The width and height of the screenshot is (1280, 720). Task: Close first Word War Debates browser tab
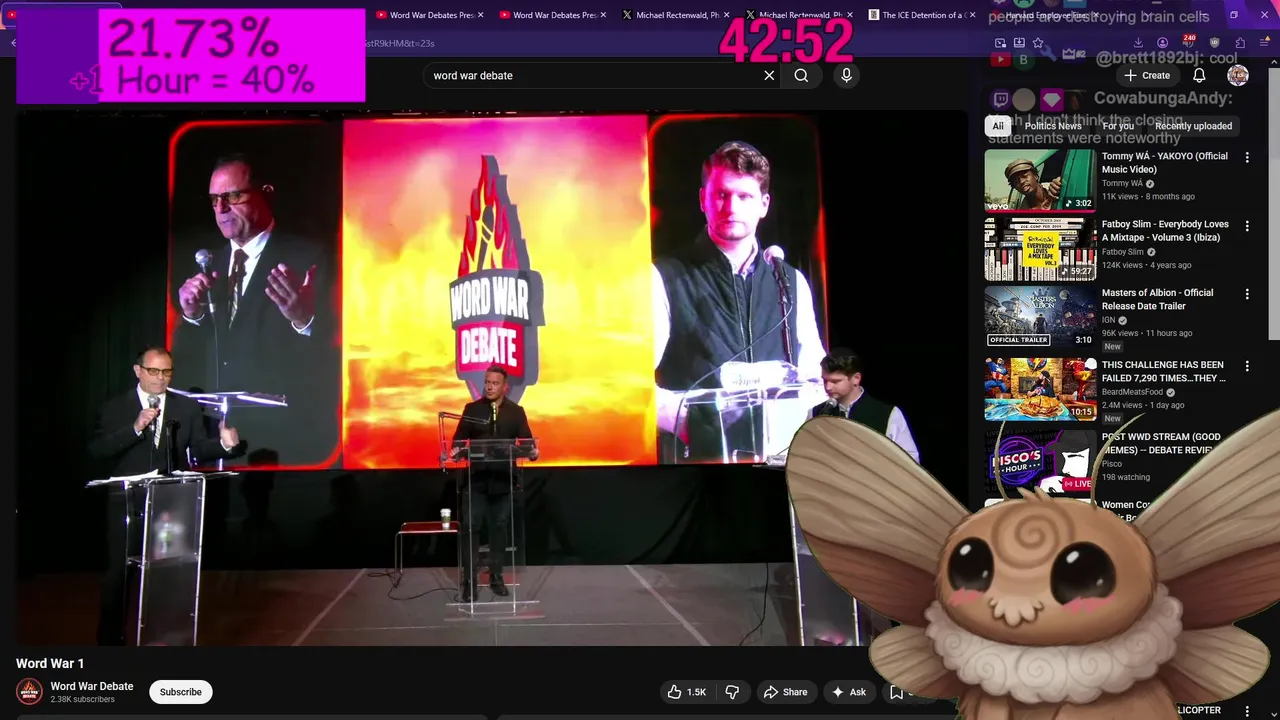coord(481,15)
